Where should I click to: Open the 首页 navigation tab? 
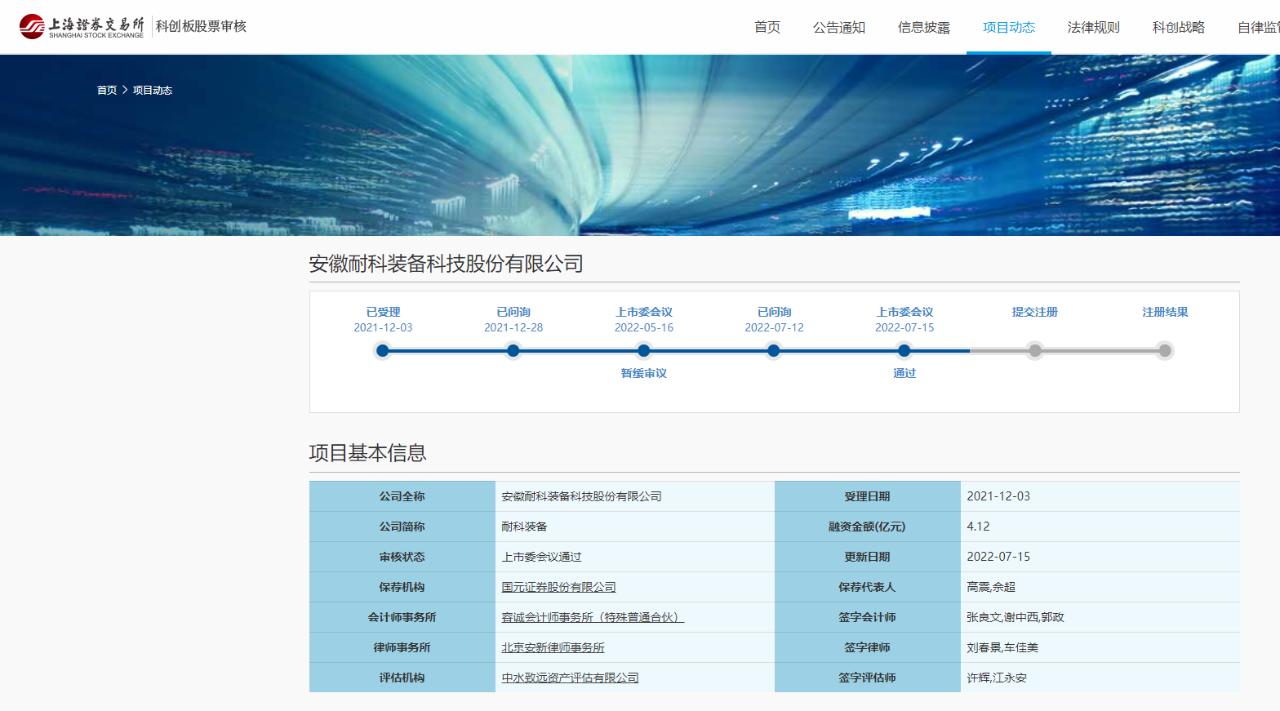(767, 27)
